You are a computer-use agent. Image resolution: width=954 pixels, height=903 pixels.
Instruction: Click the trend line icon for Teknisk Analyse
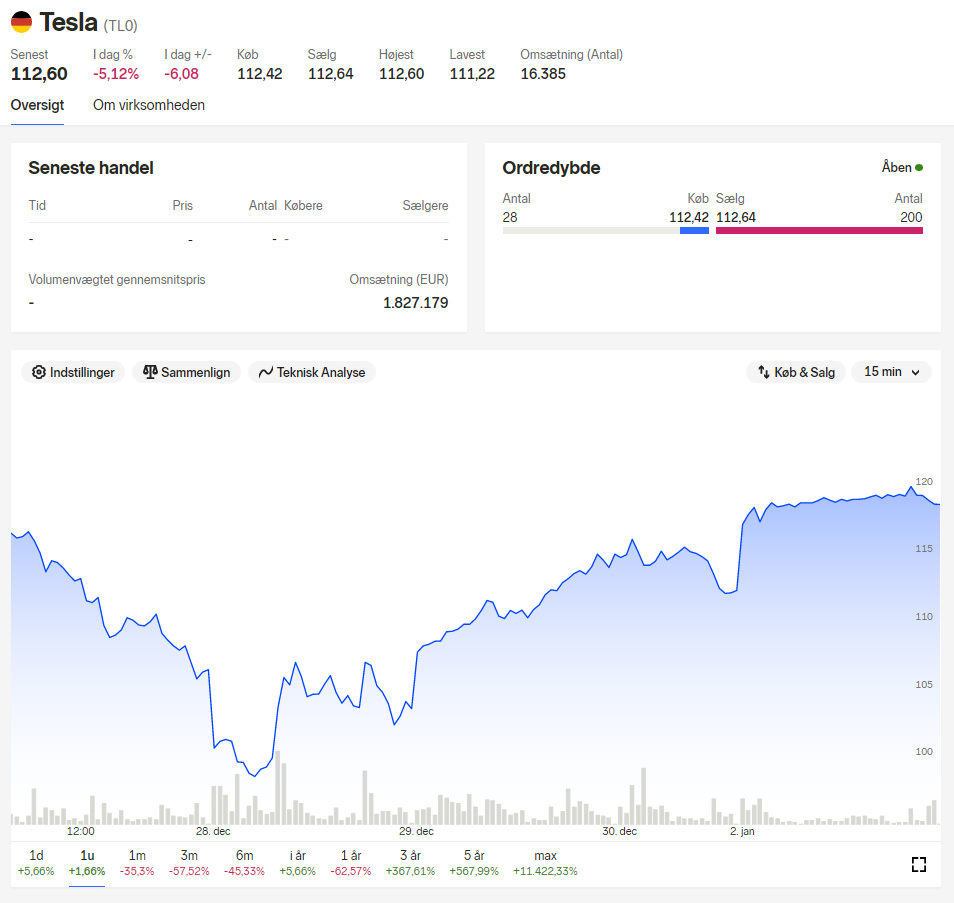pyautogui.click(x=266, y=372)
